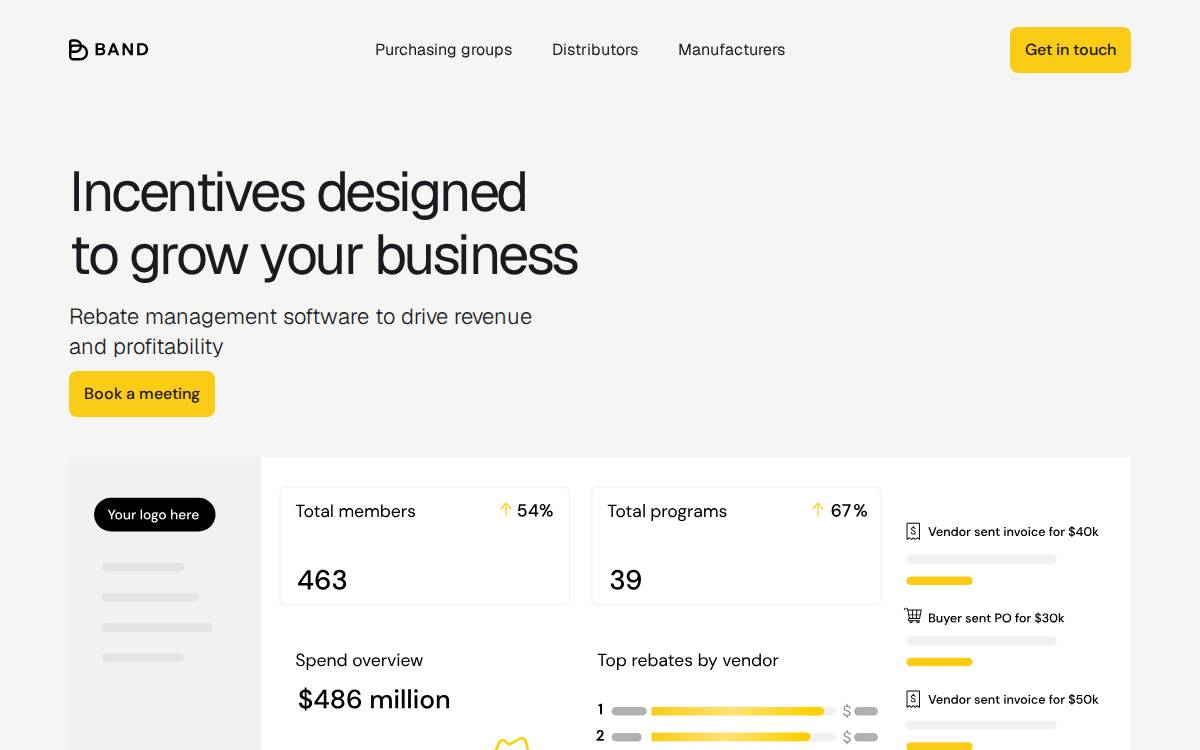
Task: Click the up arrow next to 67%
Action: click(818, 510)
